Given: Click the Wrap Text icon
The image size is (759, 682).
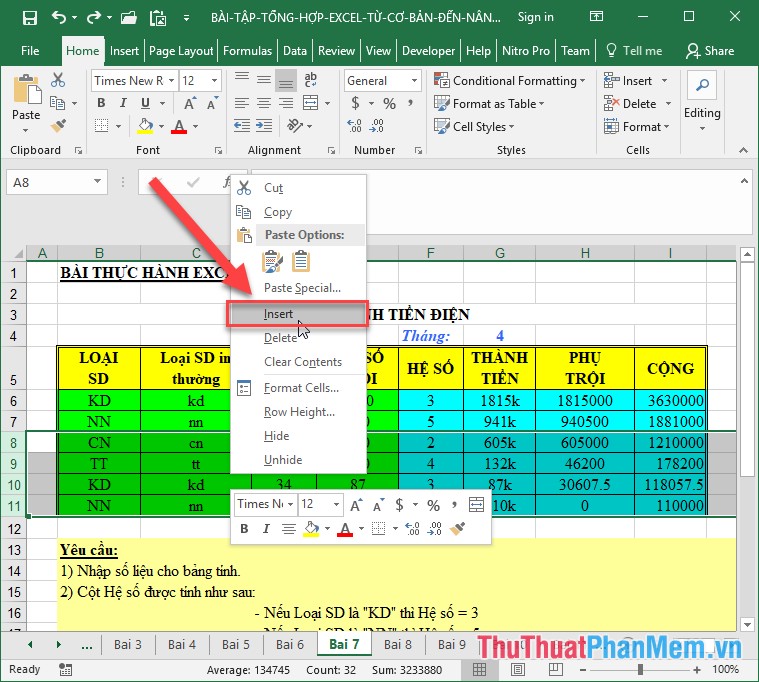Looking at the screenshot, I should coord(310,80).
